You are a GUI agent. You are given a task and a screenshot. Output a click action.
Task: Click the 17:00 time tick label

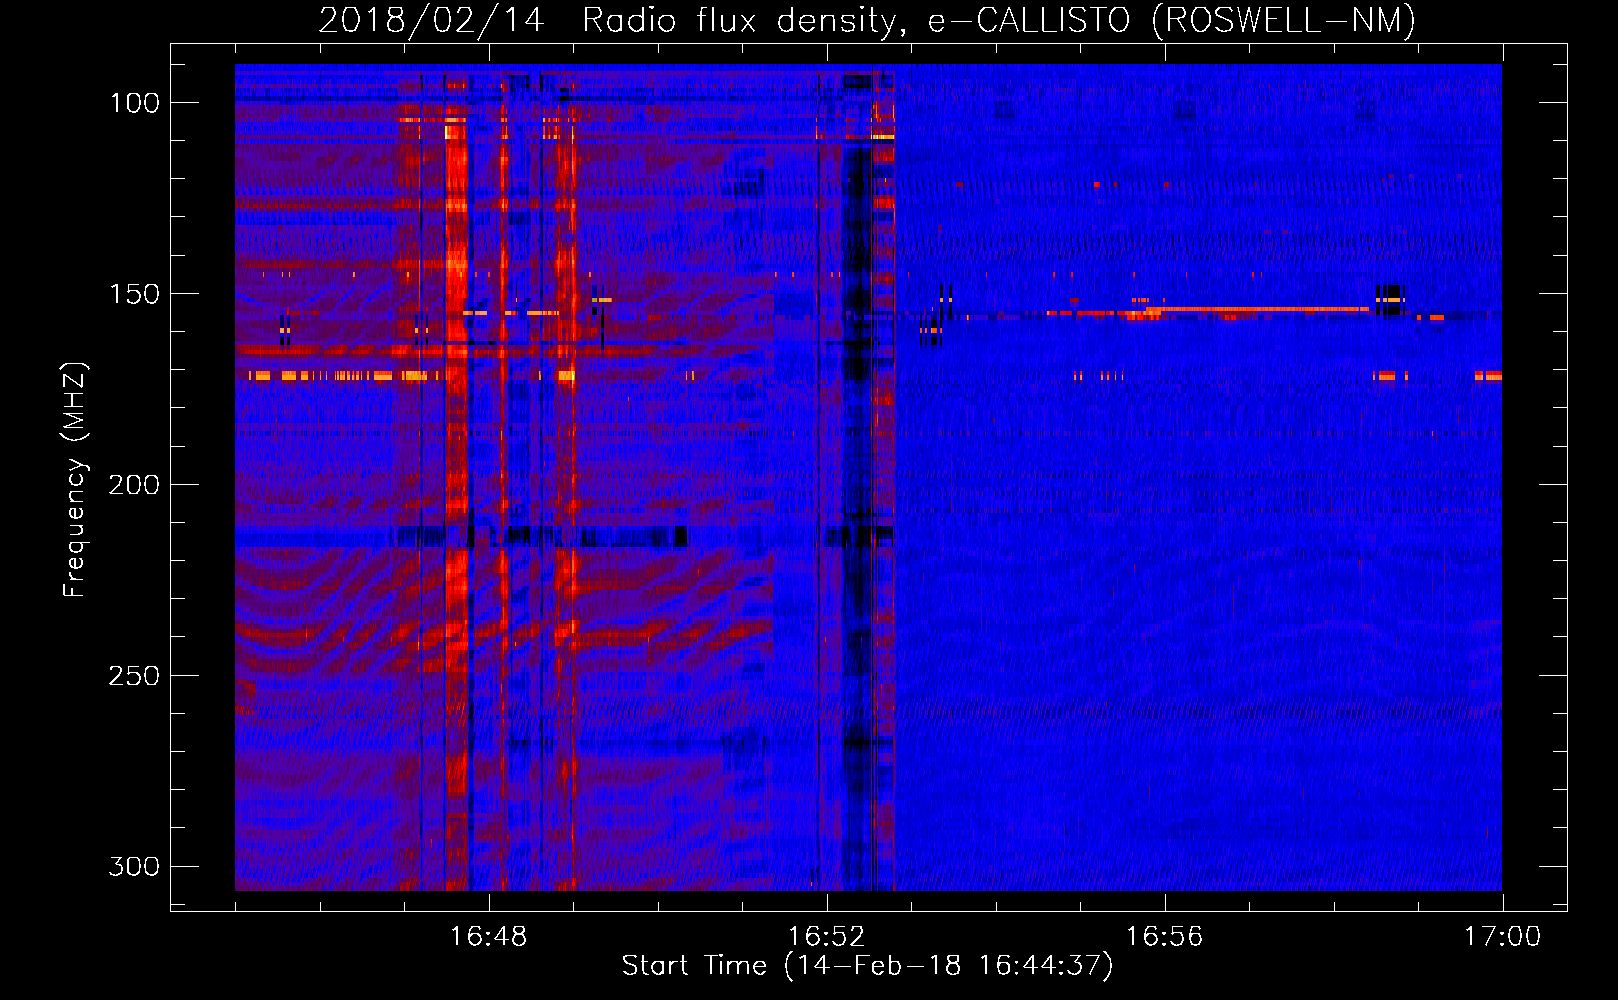pyautogui.click(x=1502, y=937)
